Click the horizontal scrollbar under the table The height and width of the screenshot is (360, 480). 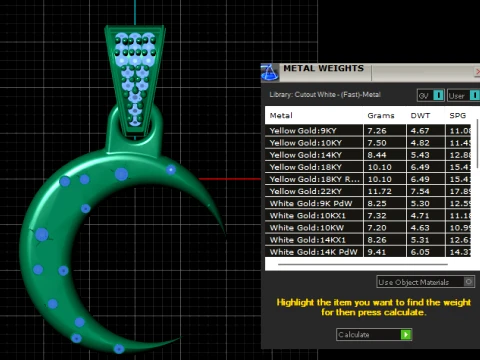363,264
